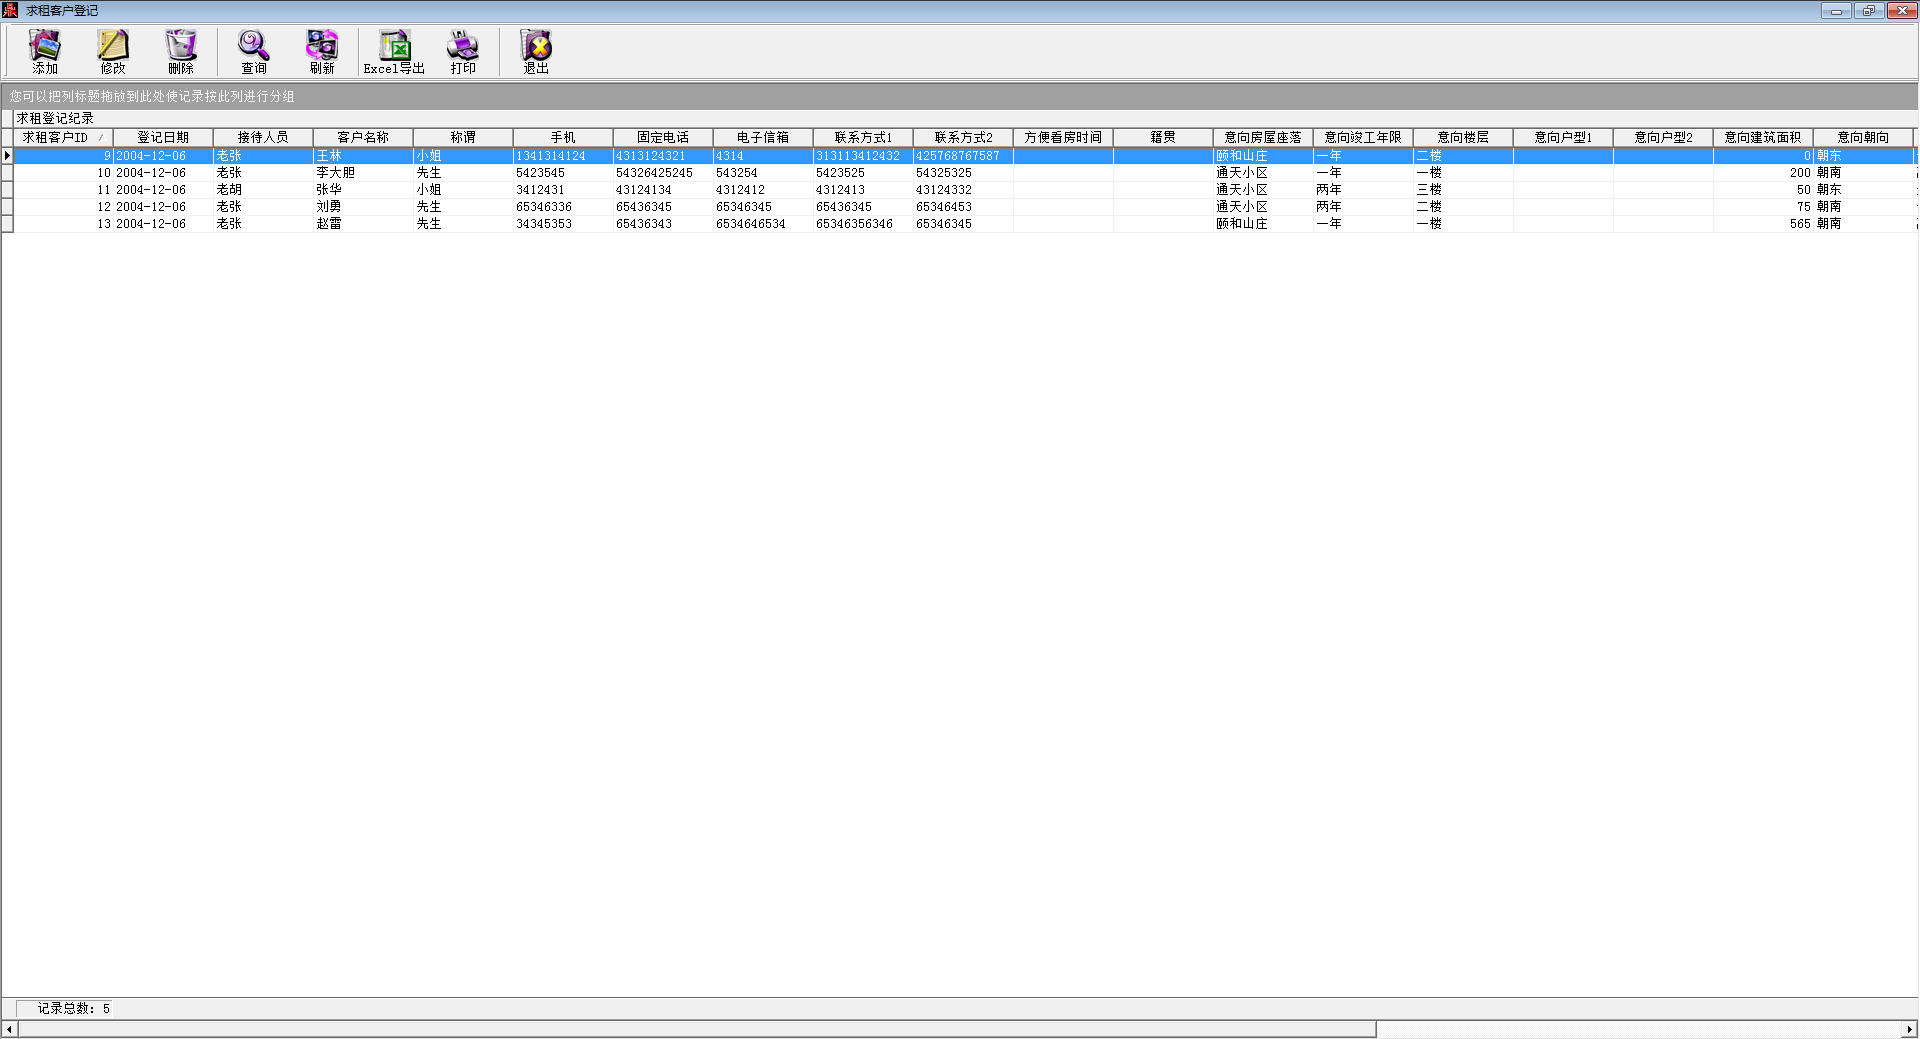The image size is (1920, 1039).
Task: Click the 意向户型1 column header
Action: [x=1563, y=137]
